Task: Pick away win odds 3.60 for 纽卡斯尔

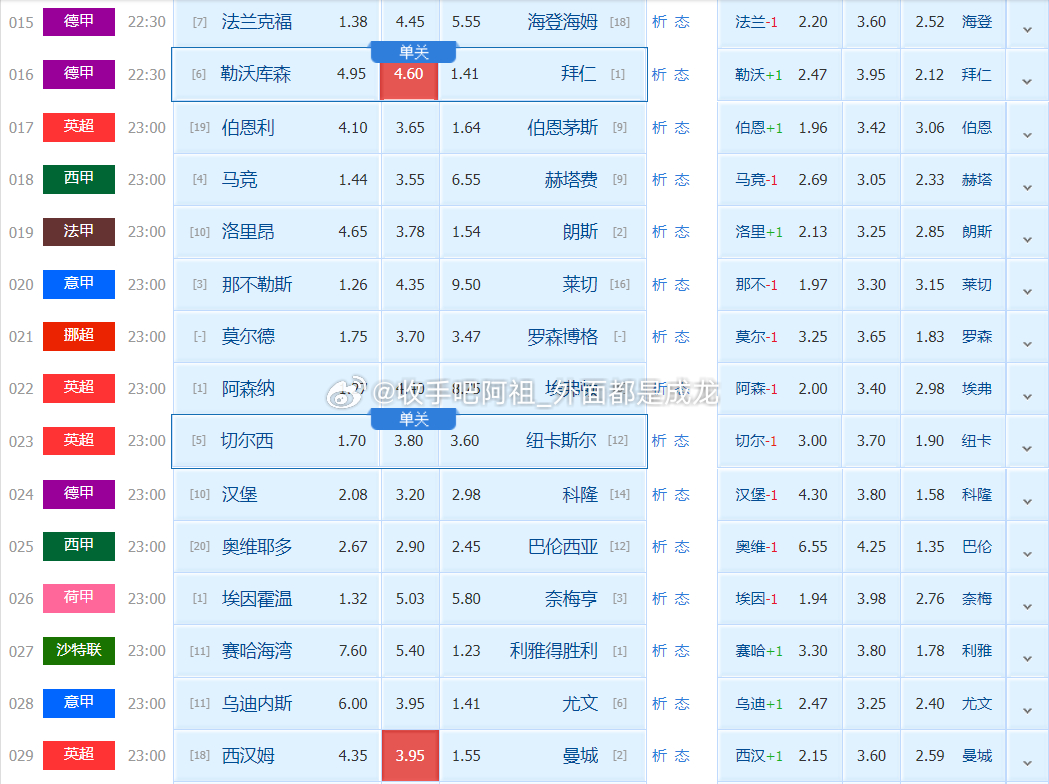Action: point(464,441)
